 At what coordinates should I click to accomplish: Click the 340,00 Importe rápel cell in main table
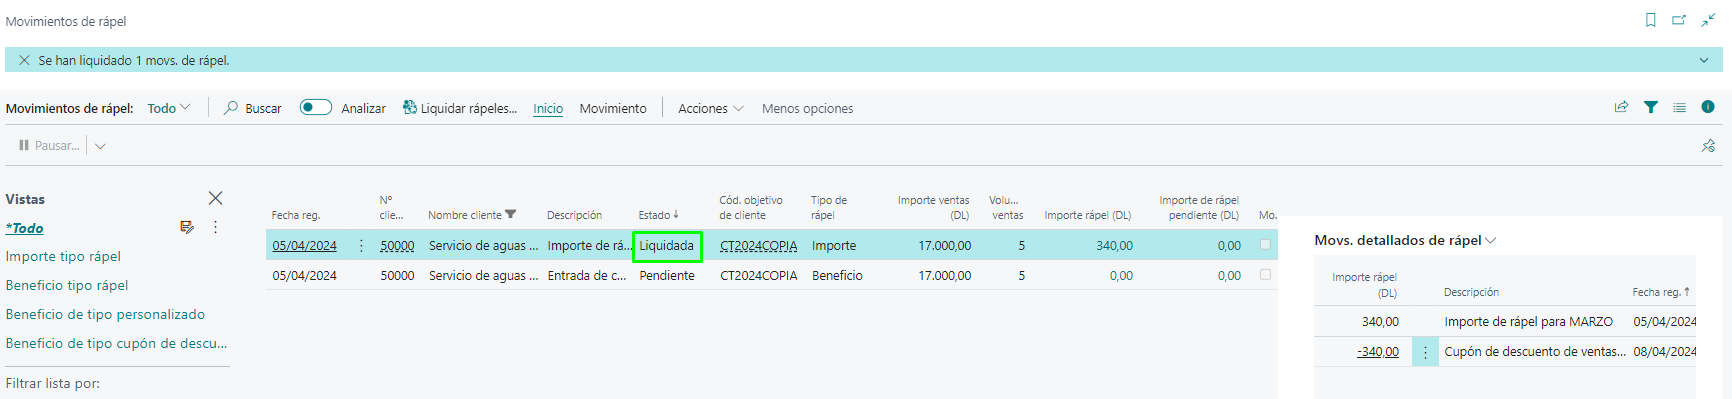(x=1114, y=246)
